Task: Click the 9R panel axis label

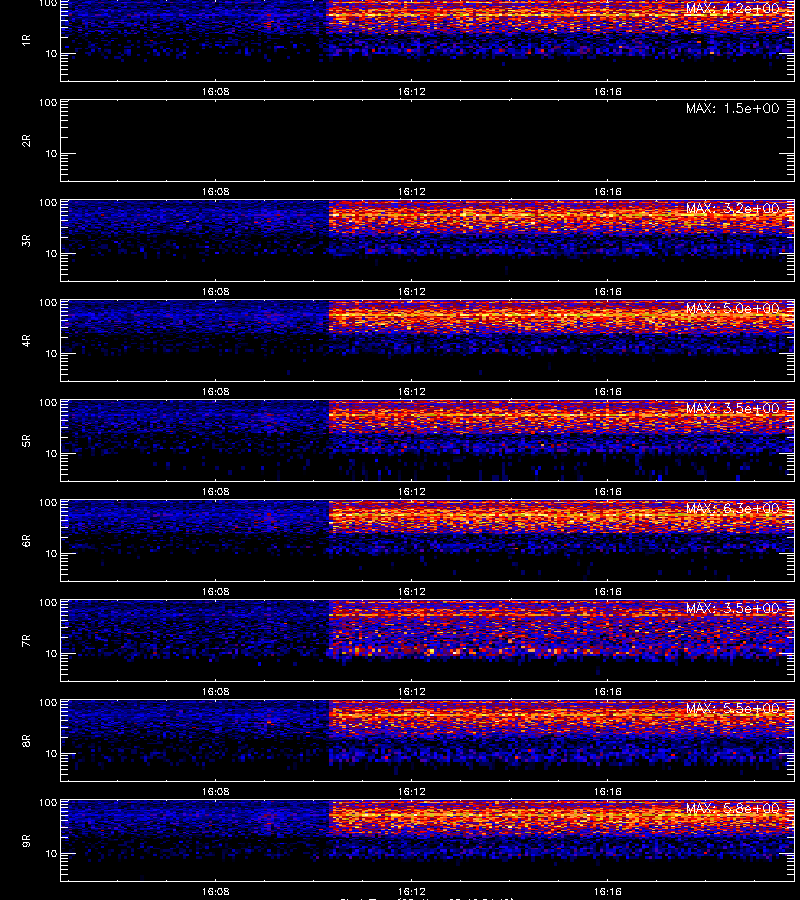Action: click(26, 840)
